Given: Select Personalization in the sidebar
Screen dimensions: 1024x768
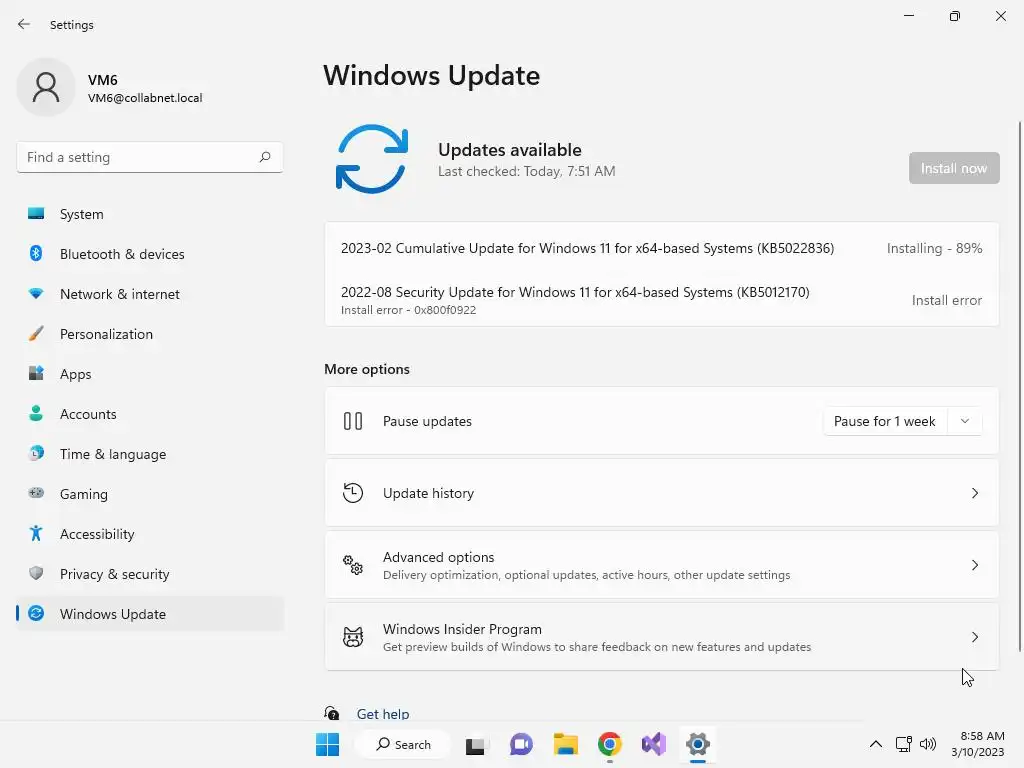Looking at the screenshot, I should [x=150, y=334].
